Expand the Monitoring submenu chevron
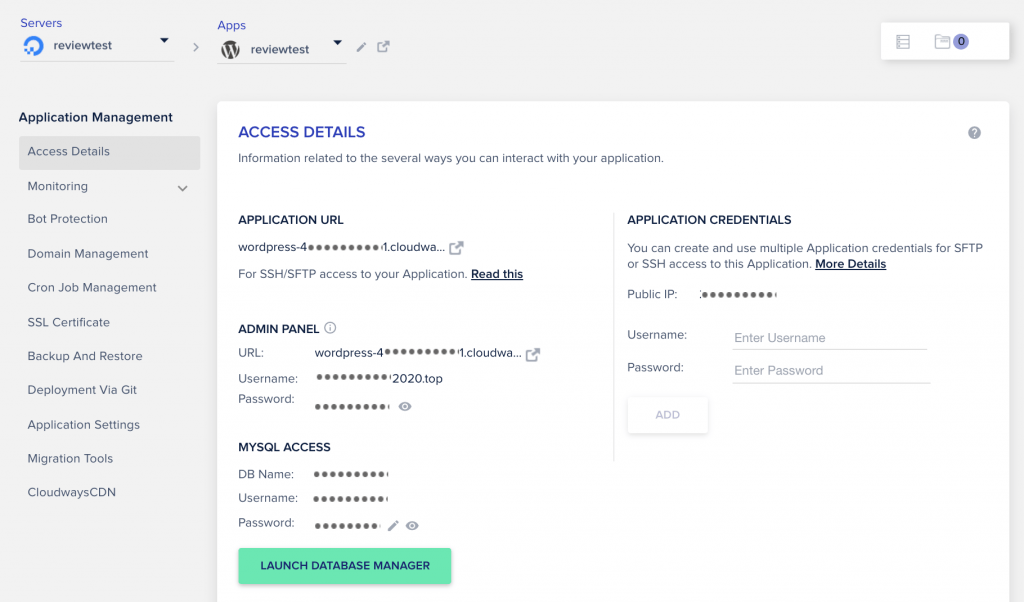This screenshot has height=602, width=1024. pos(183,188)
